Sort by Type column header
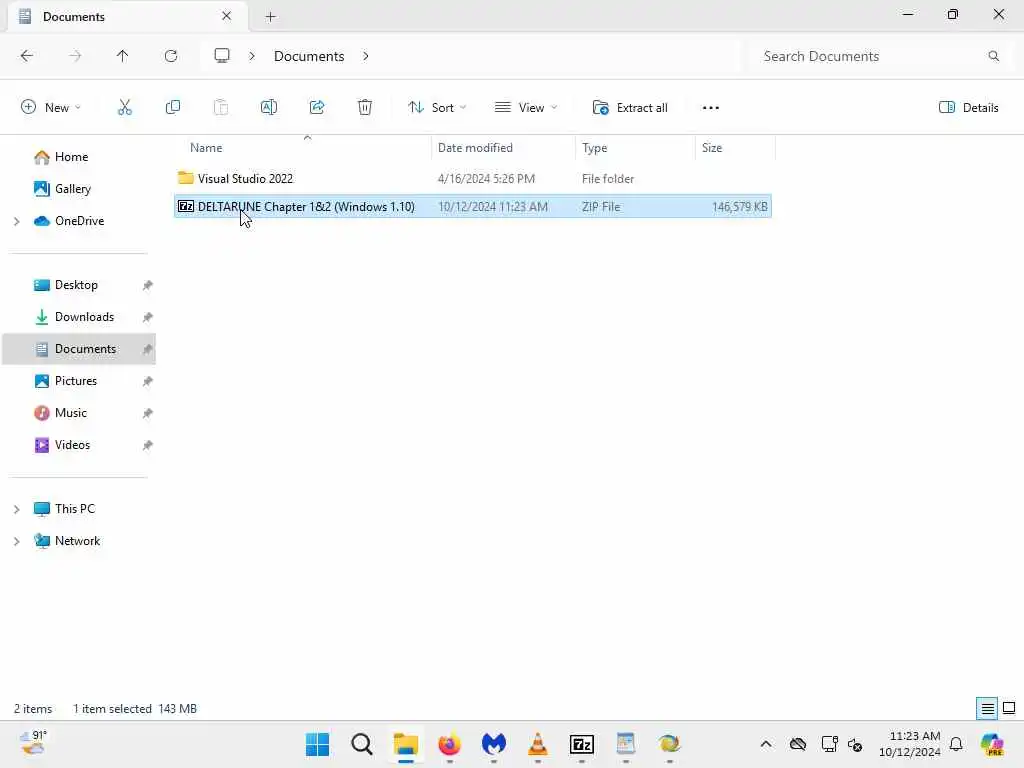This screenshot has height=768, width=1024. pyautogui.click(x=635, y=148)
